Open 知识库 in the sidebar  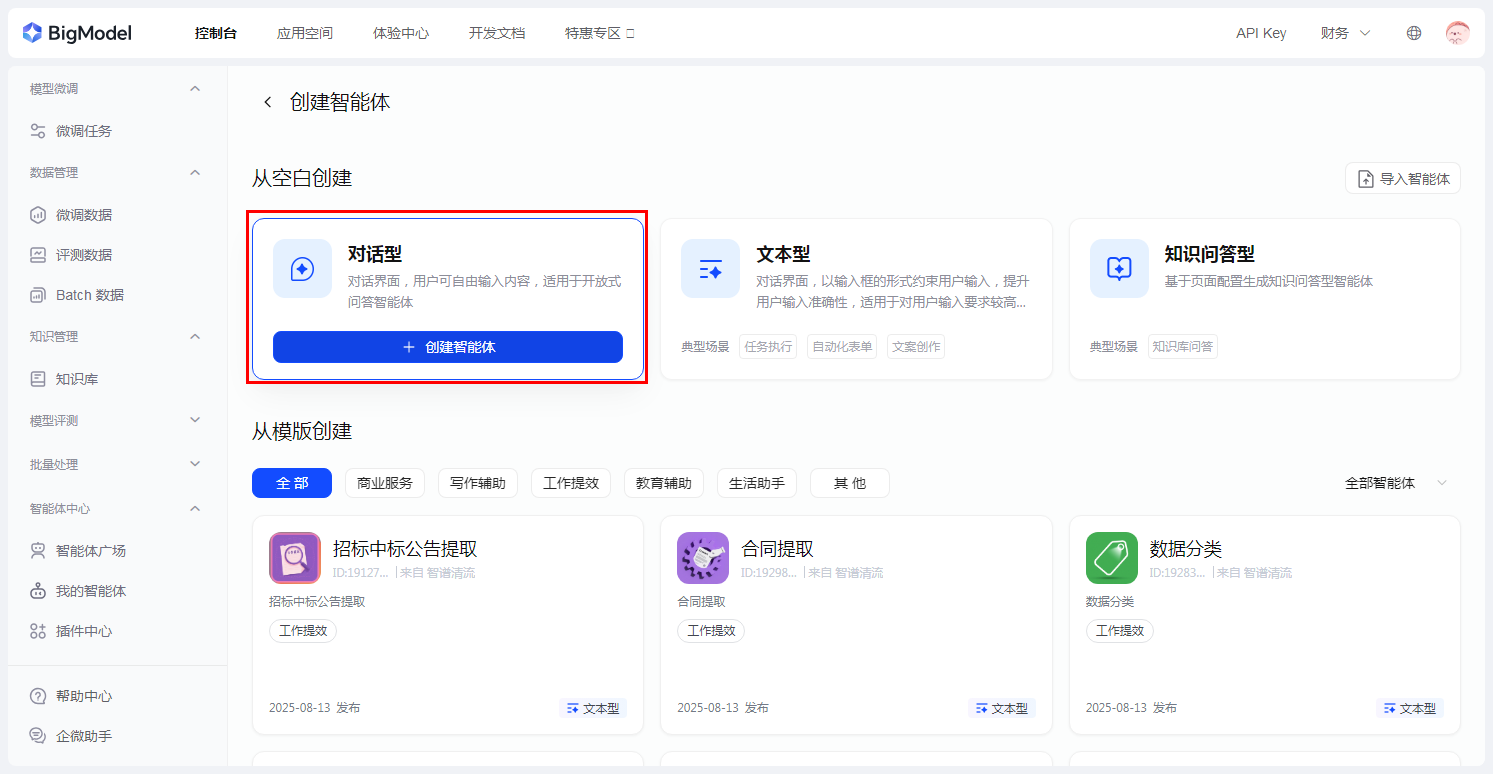(x=76, y=379)
